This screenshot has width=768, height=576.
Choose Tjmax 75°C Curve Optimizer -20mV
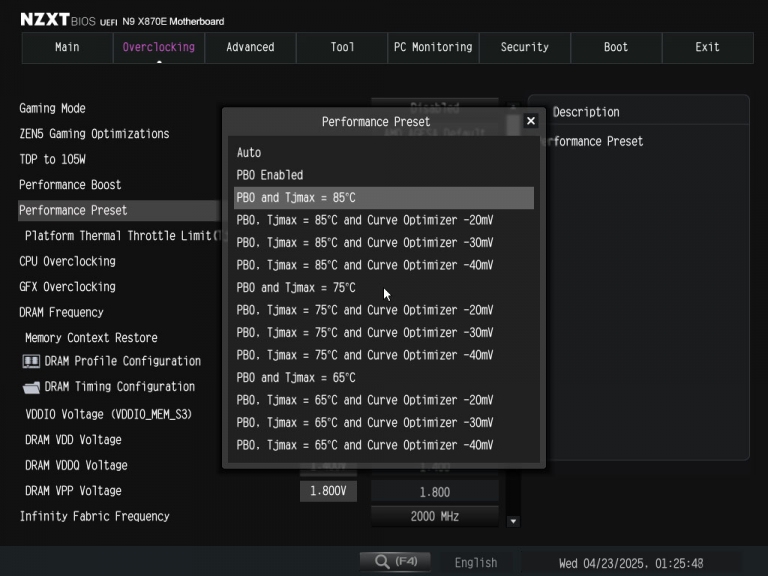[x=384, y=311]
